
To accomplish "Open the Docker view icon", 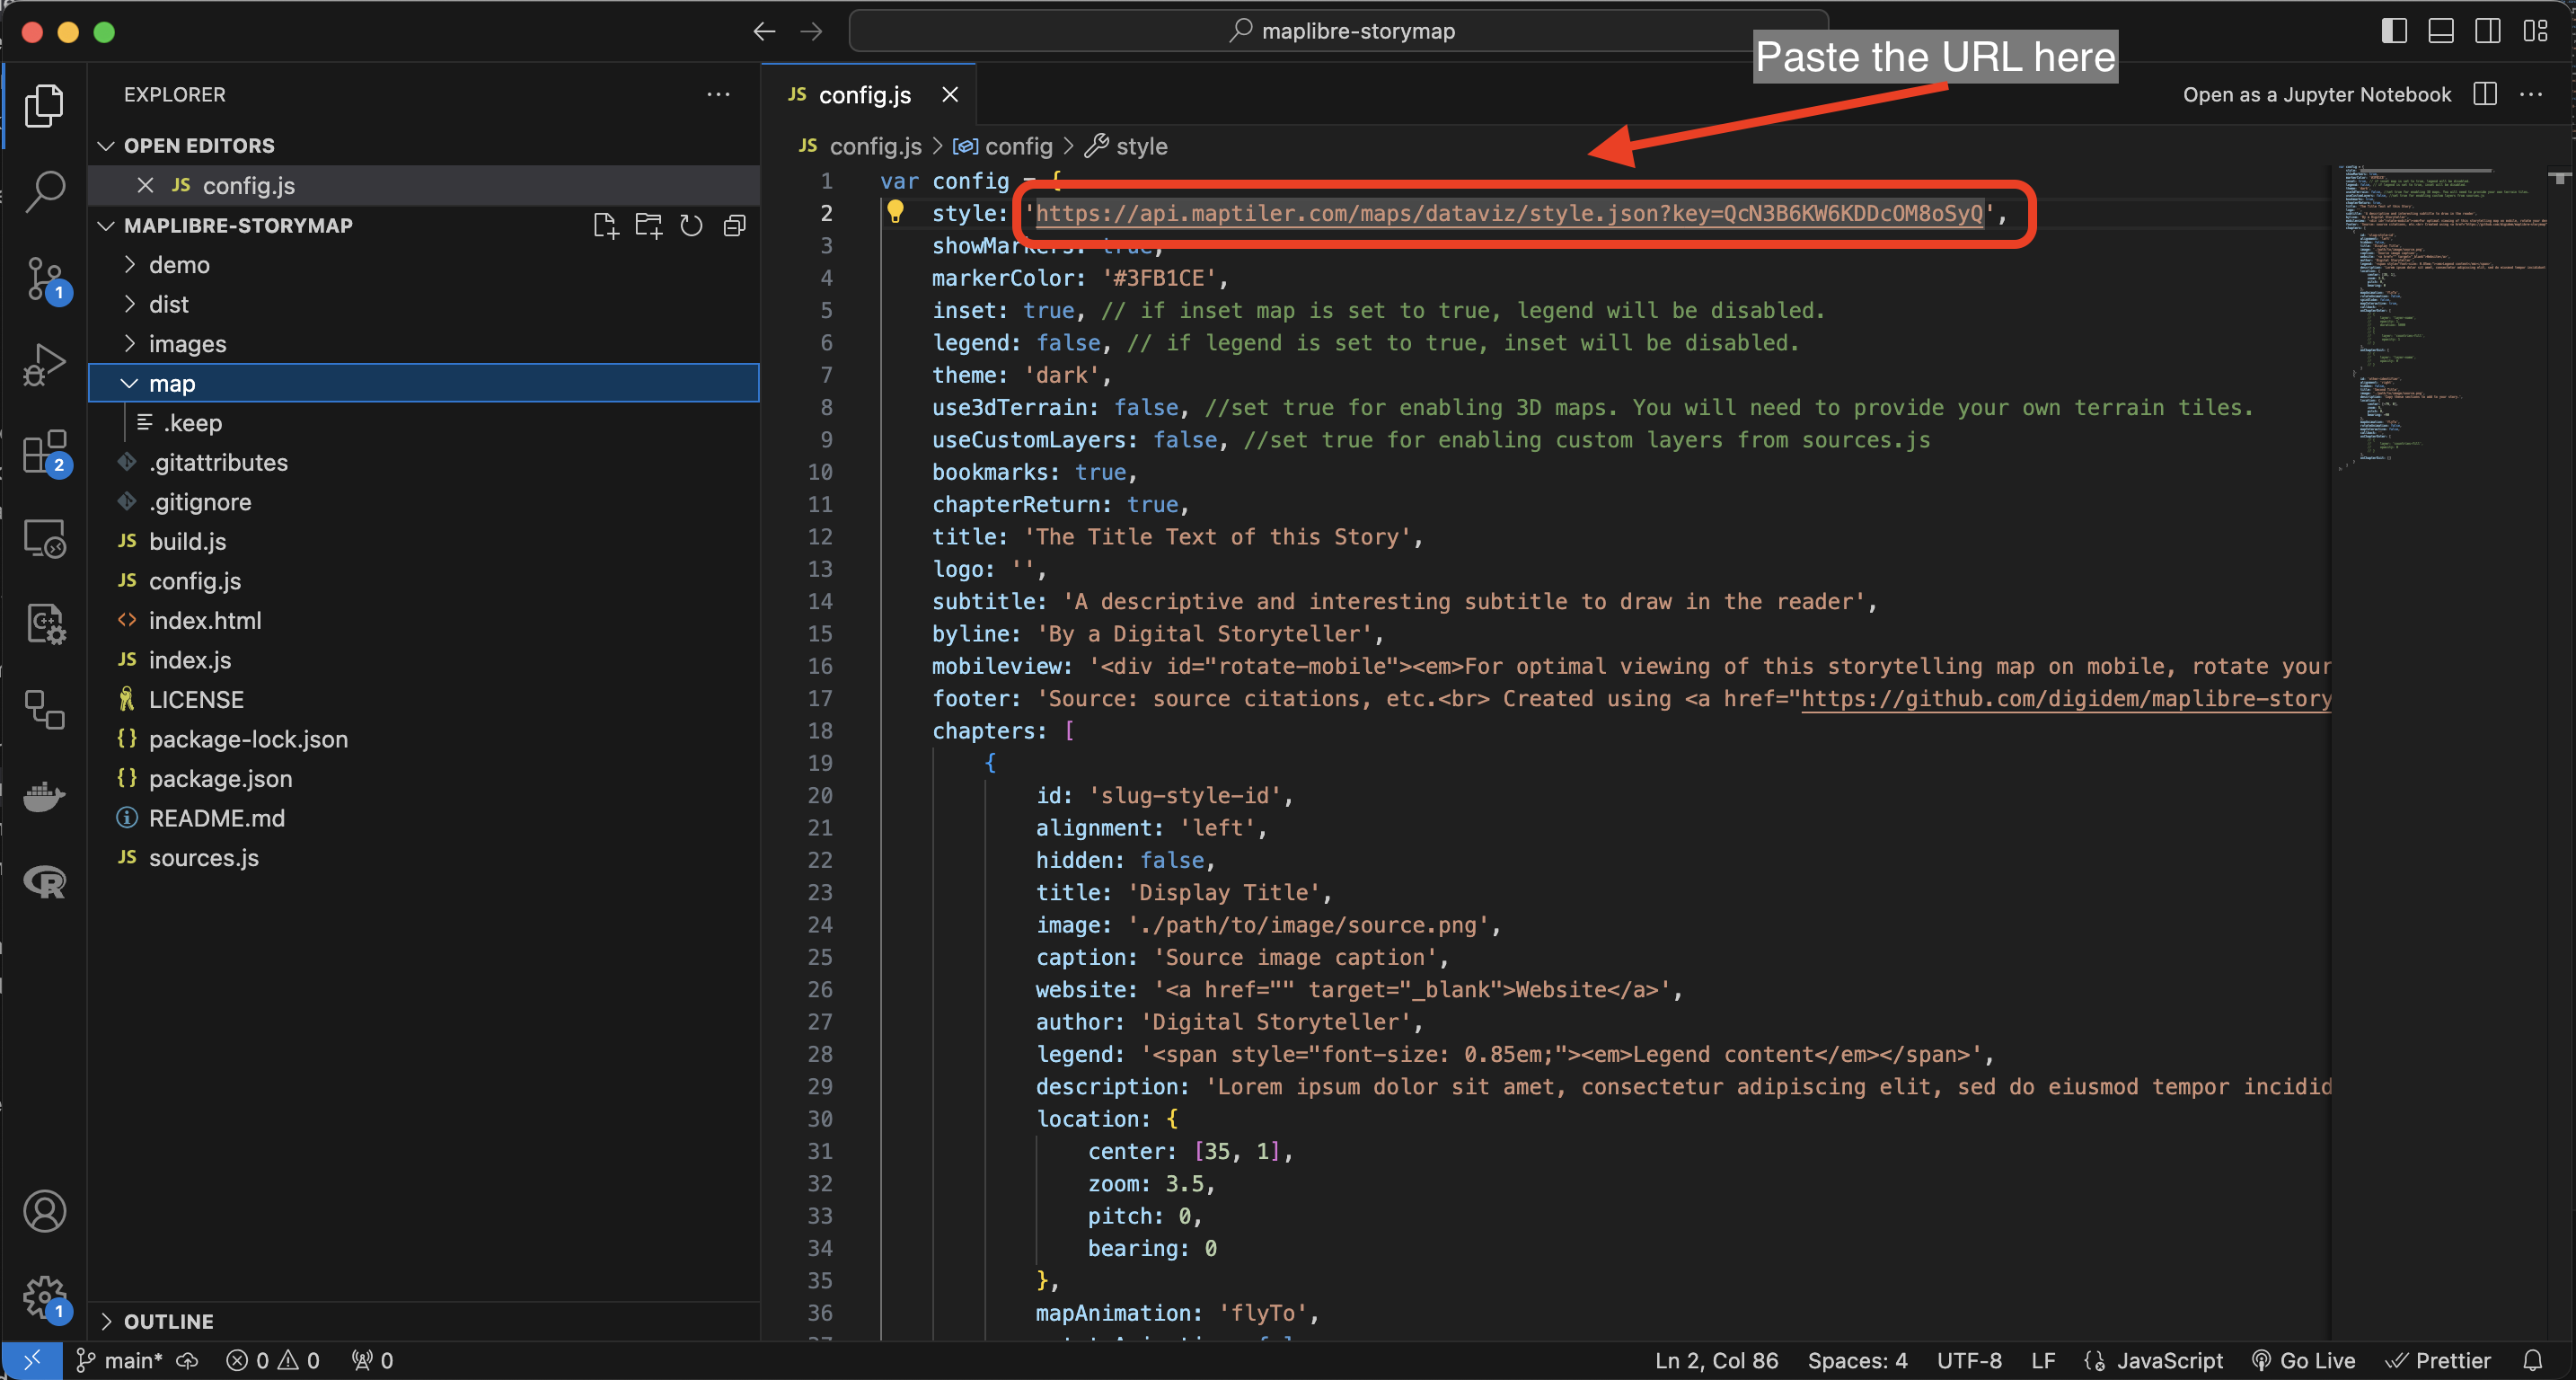I will 44,797.
